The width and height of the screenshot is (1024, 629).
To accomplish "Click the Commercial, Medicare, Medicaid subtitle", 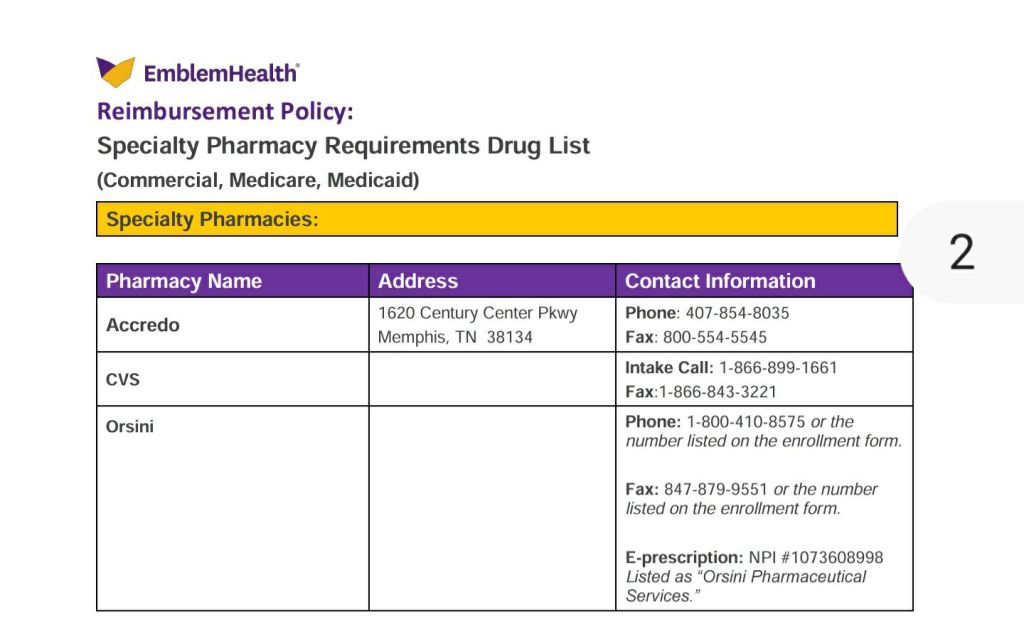I will (258, 181).
